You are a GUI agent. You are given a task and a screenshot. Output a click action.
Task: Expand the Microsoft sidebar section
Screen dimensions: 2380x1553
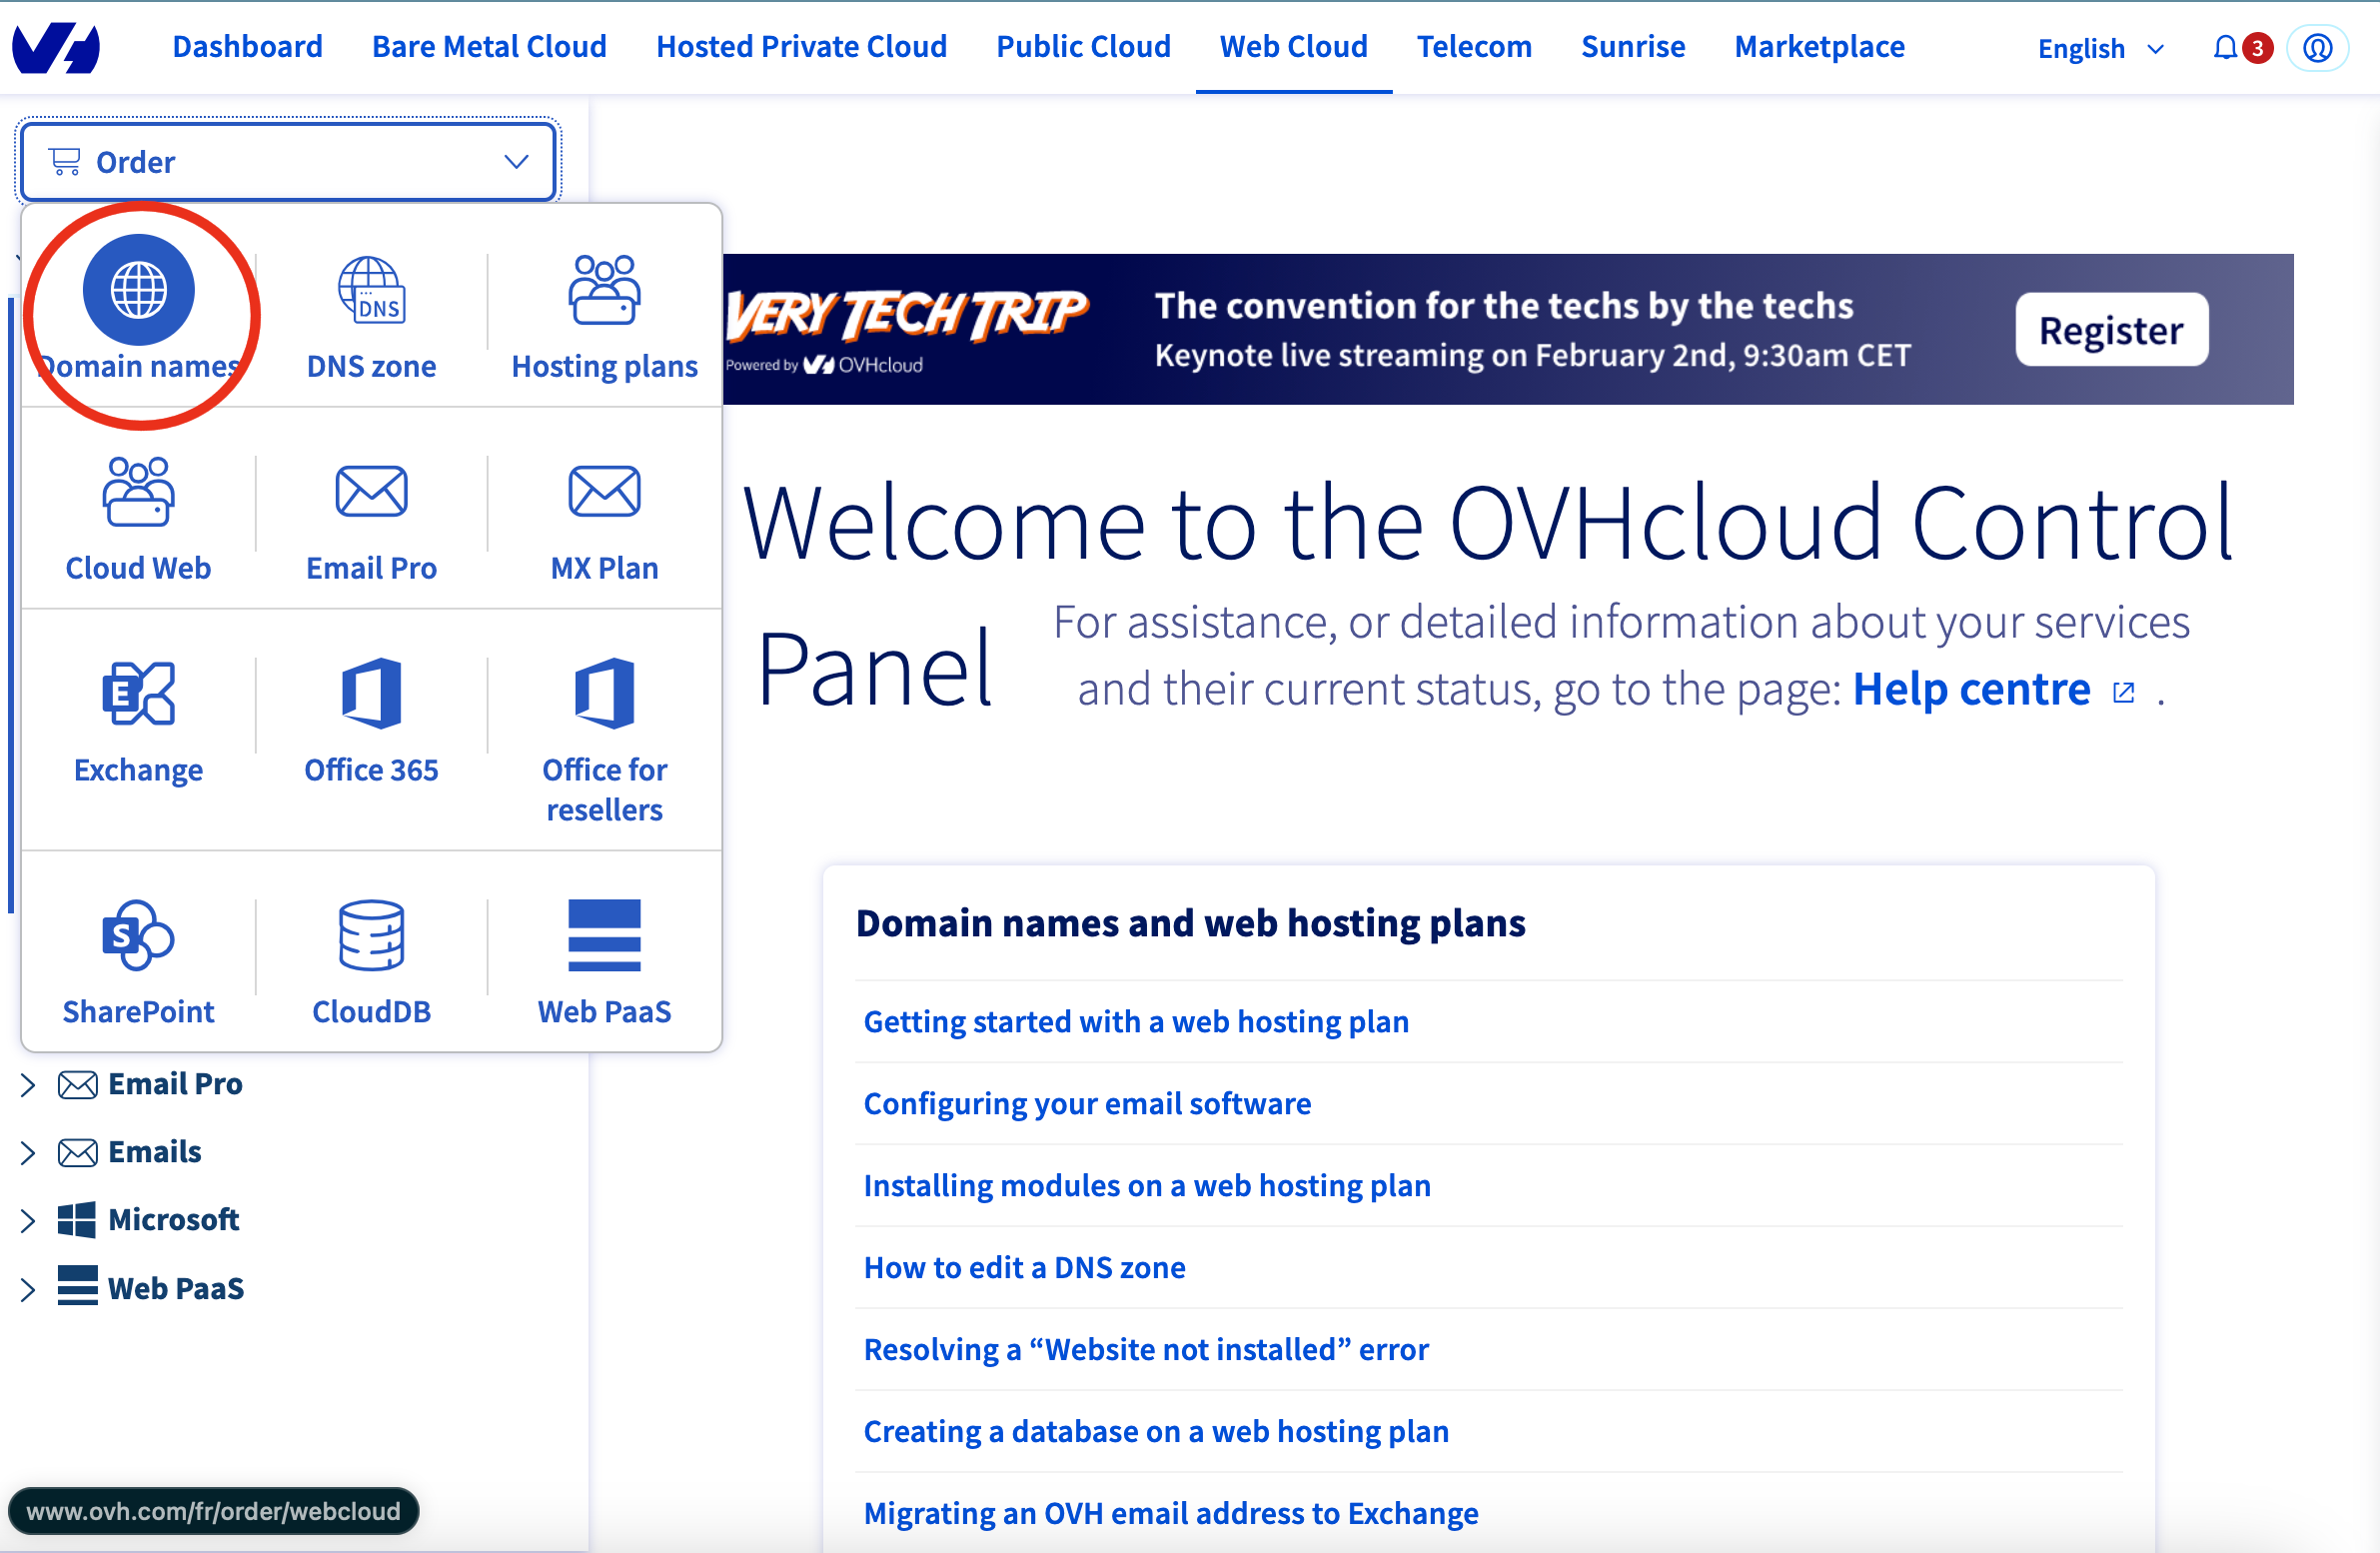(x=28, y=1220)
